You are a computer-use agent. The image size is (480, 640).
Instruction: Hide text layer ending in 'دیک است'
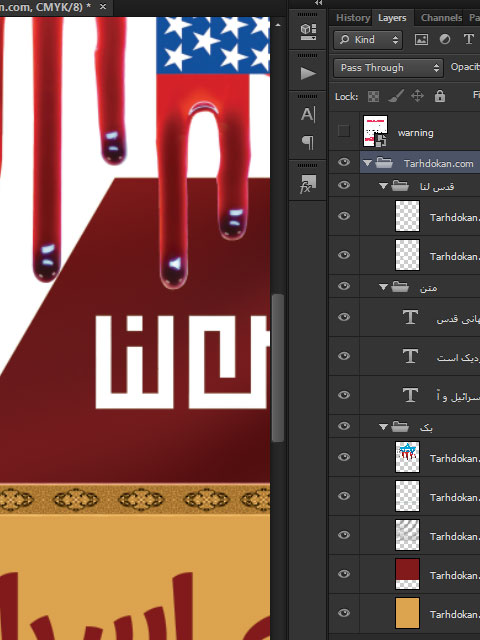tap(344, 356)
